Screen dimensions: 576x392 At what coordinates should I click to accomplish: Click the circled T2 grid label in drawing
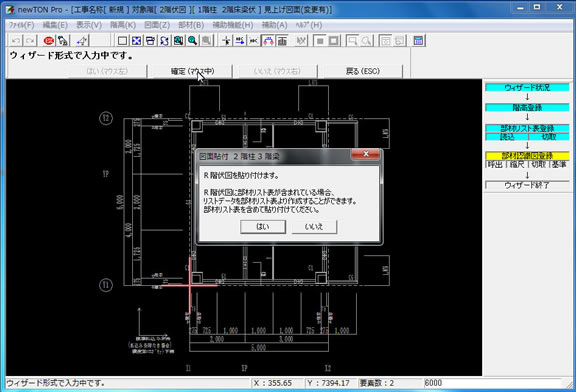[x=106, y=118]
